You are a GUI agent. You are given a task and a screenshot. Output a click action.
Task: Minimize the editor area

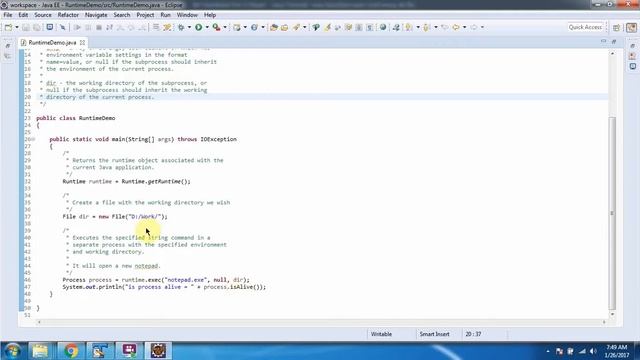[604, 41]
